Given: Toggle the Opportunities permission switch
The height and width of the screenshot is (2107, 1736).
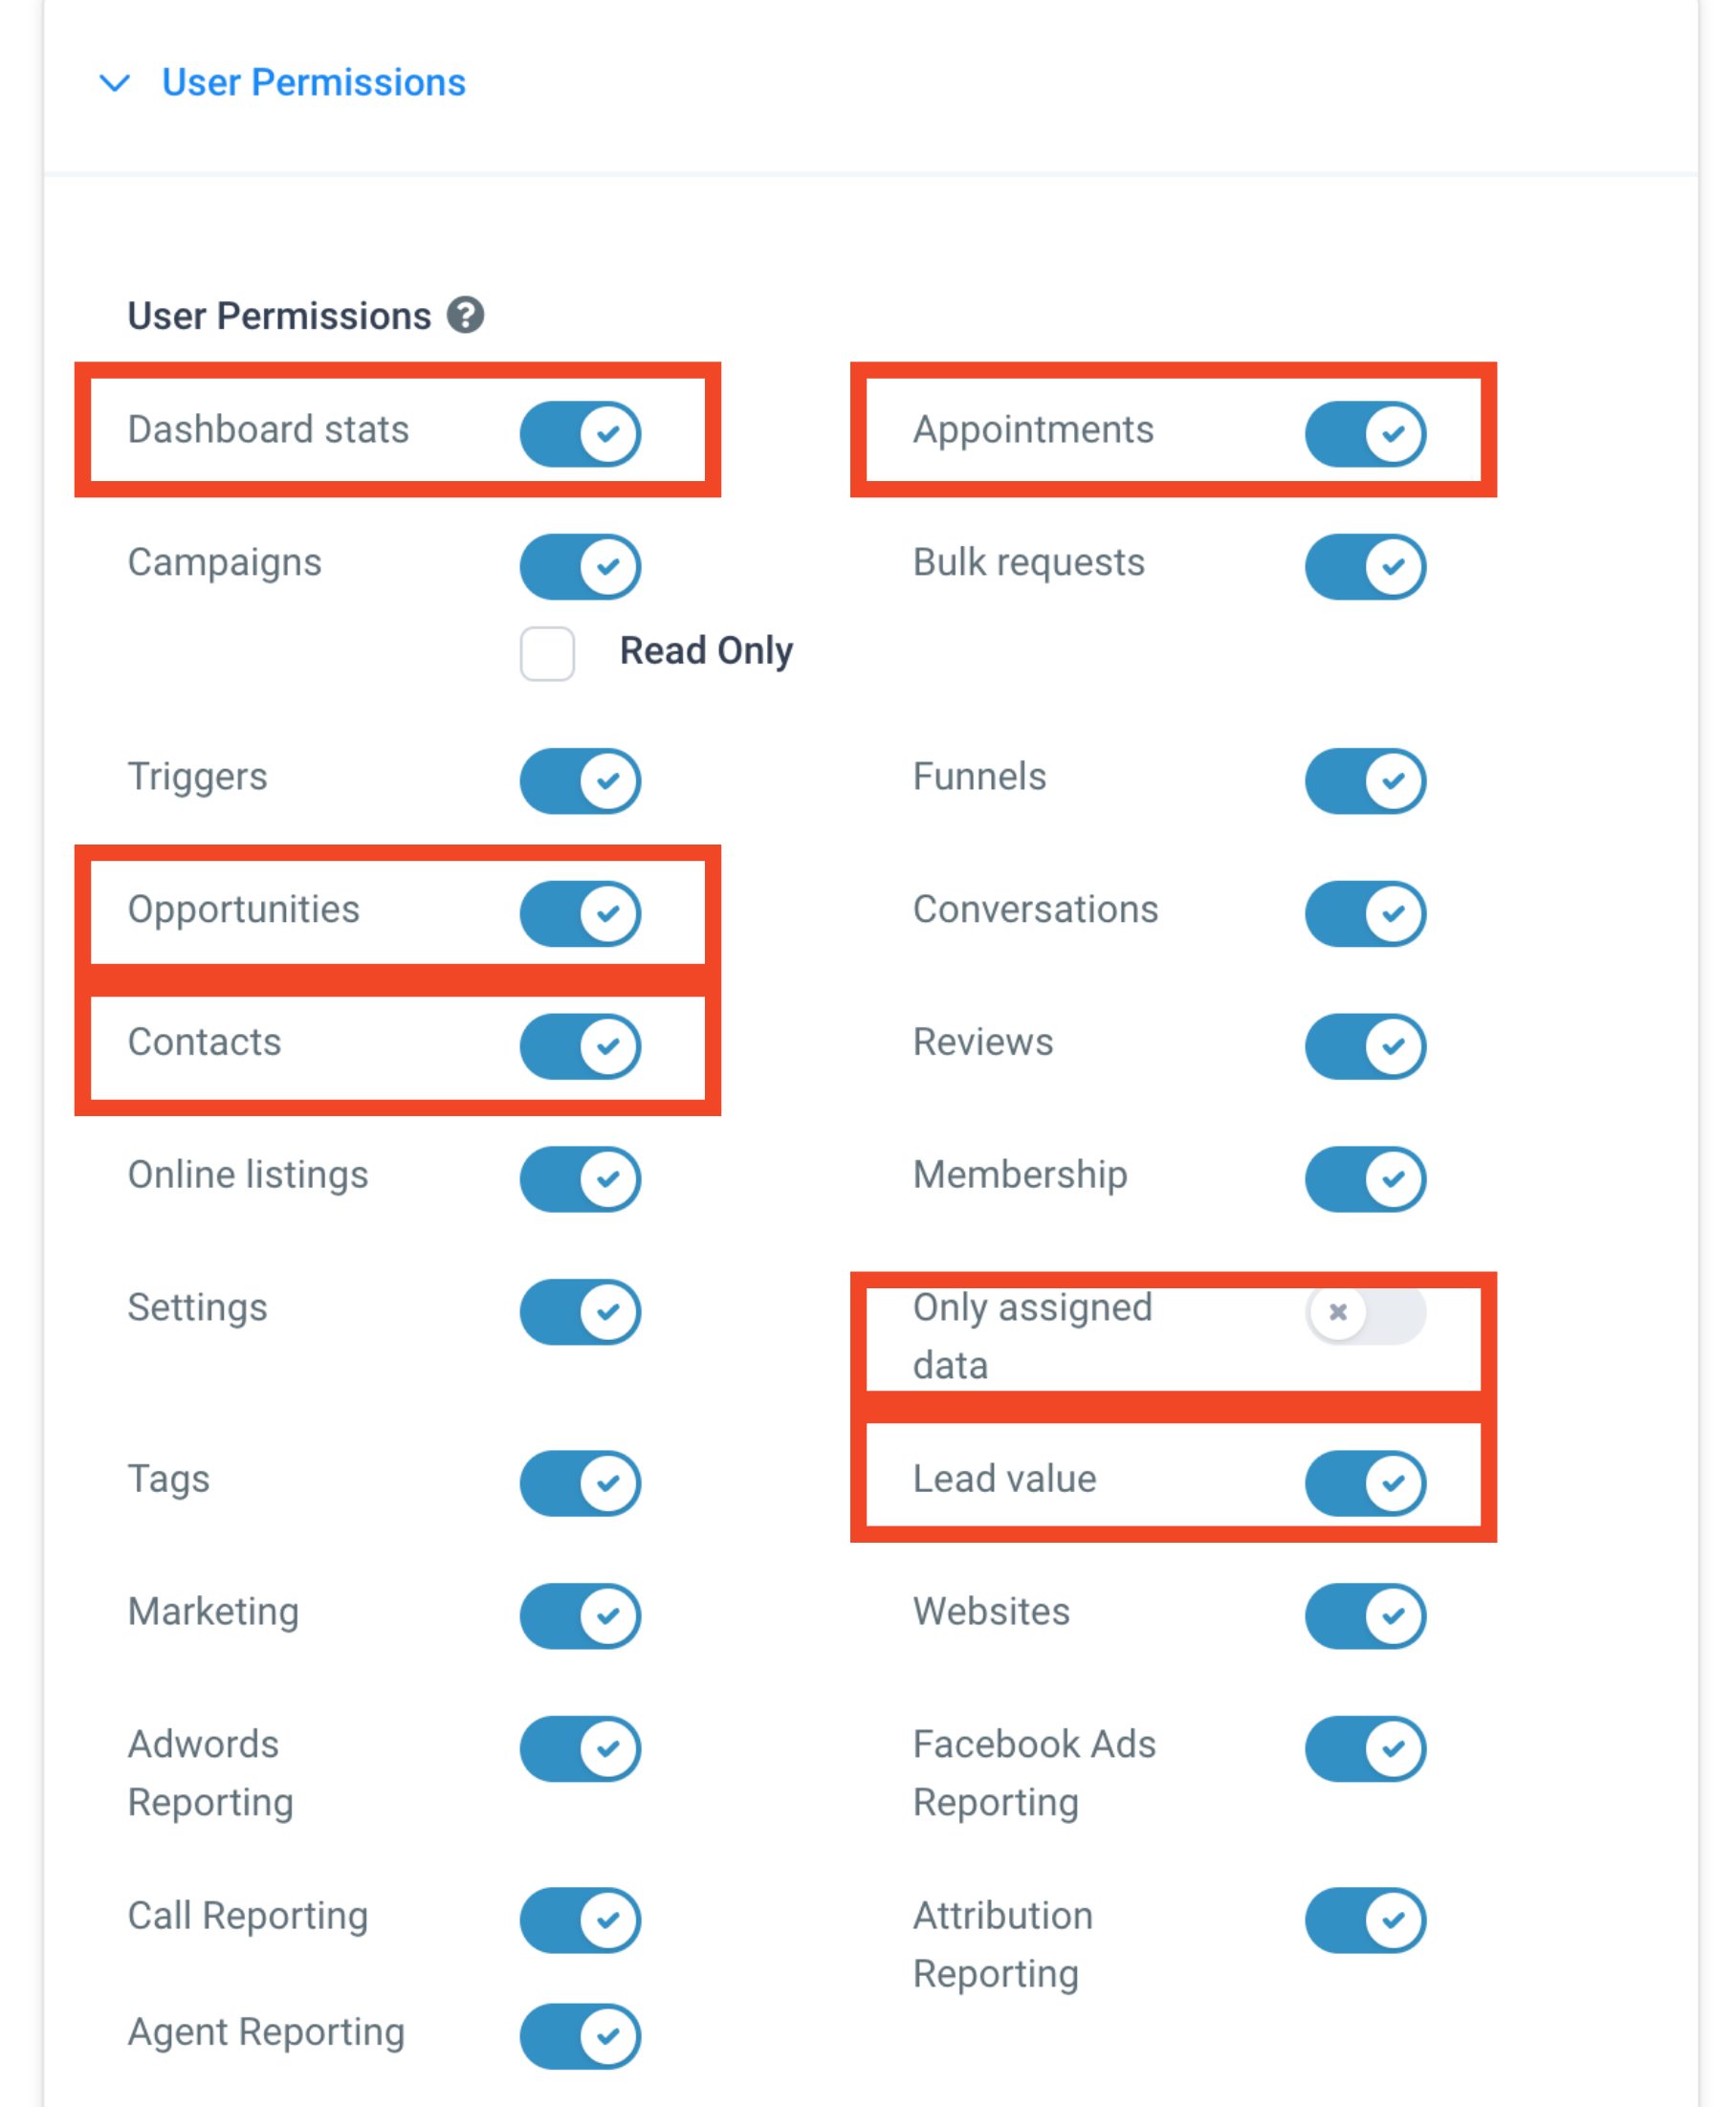Looking at the screenshot, I should [580, 913].
